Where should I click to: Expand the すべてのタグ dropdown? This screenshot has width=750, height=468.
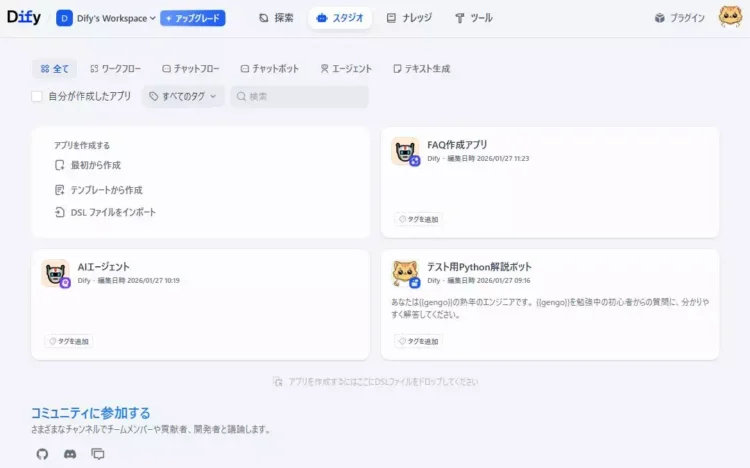(x=183, y=97)
